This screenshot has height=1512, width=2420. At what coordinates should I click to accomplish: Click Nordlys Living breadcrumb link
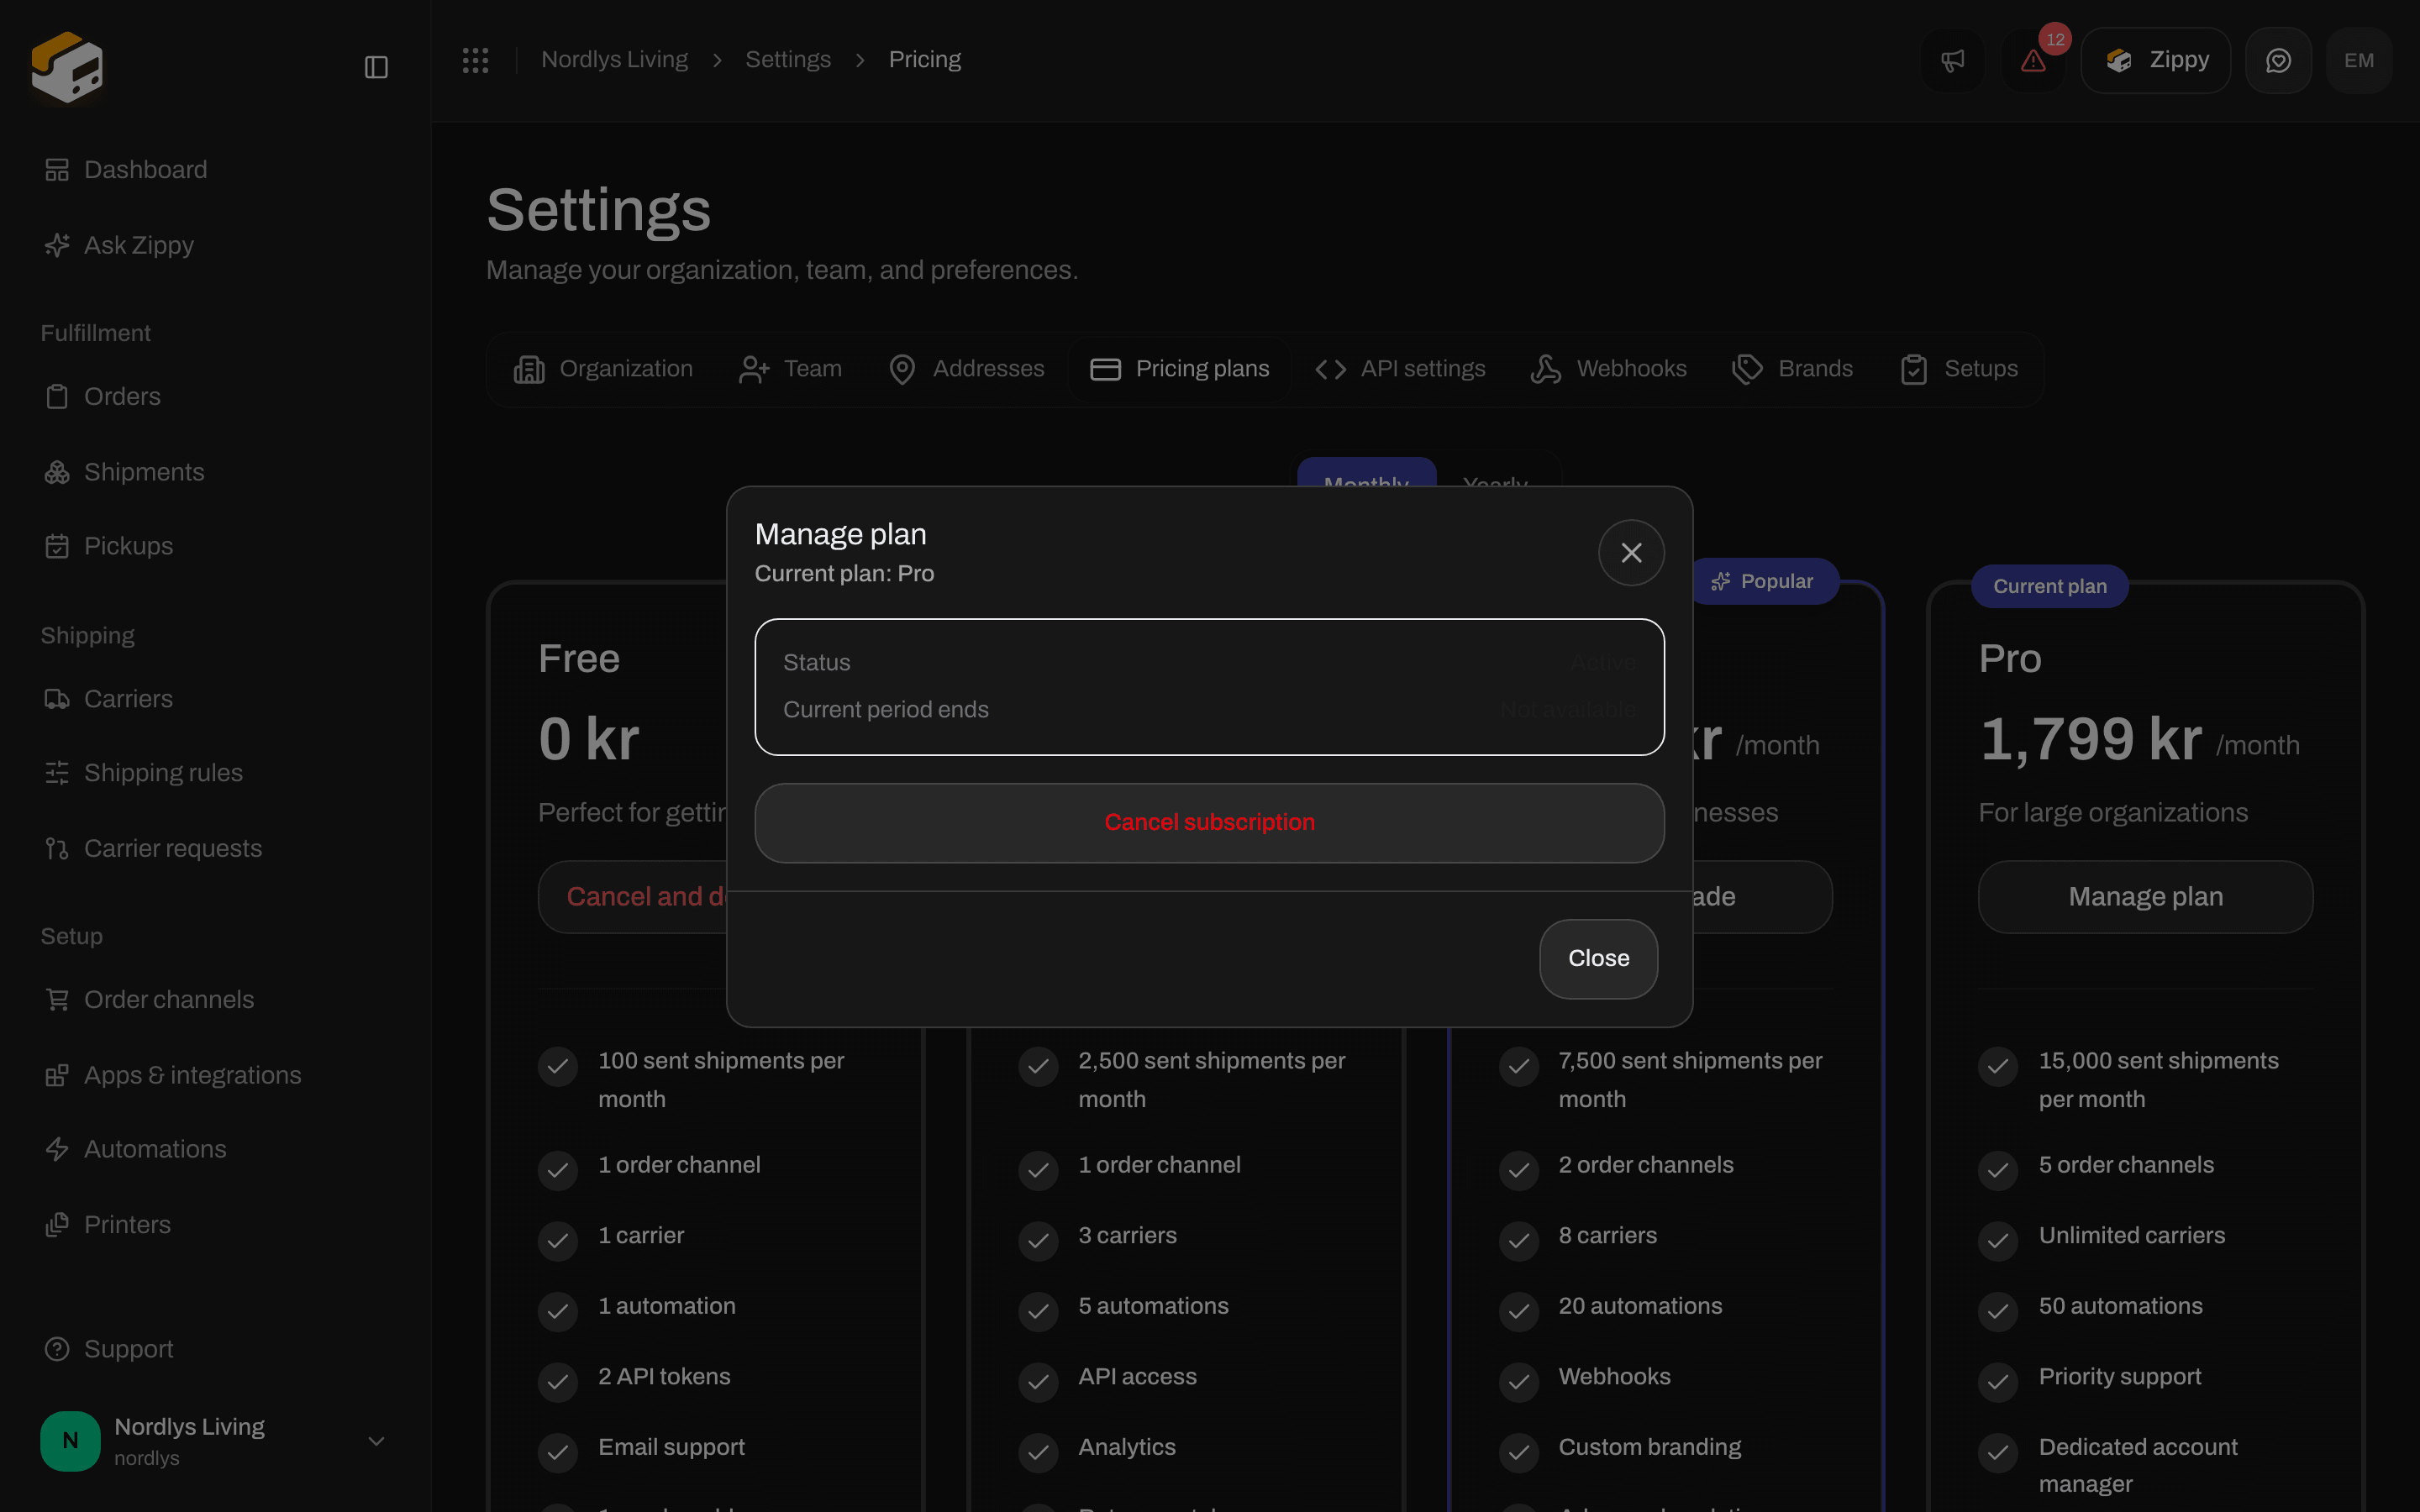tap(614, 60)
